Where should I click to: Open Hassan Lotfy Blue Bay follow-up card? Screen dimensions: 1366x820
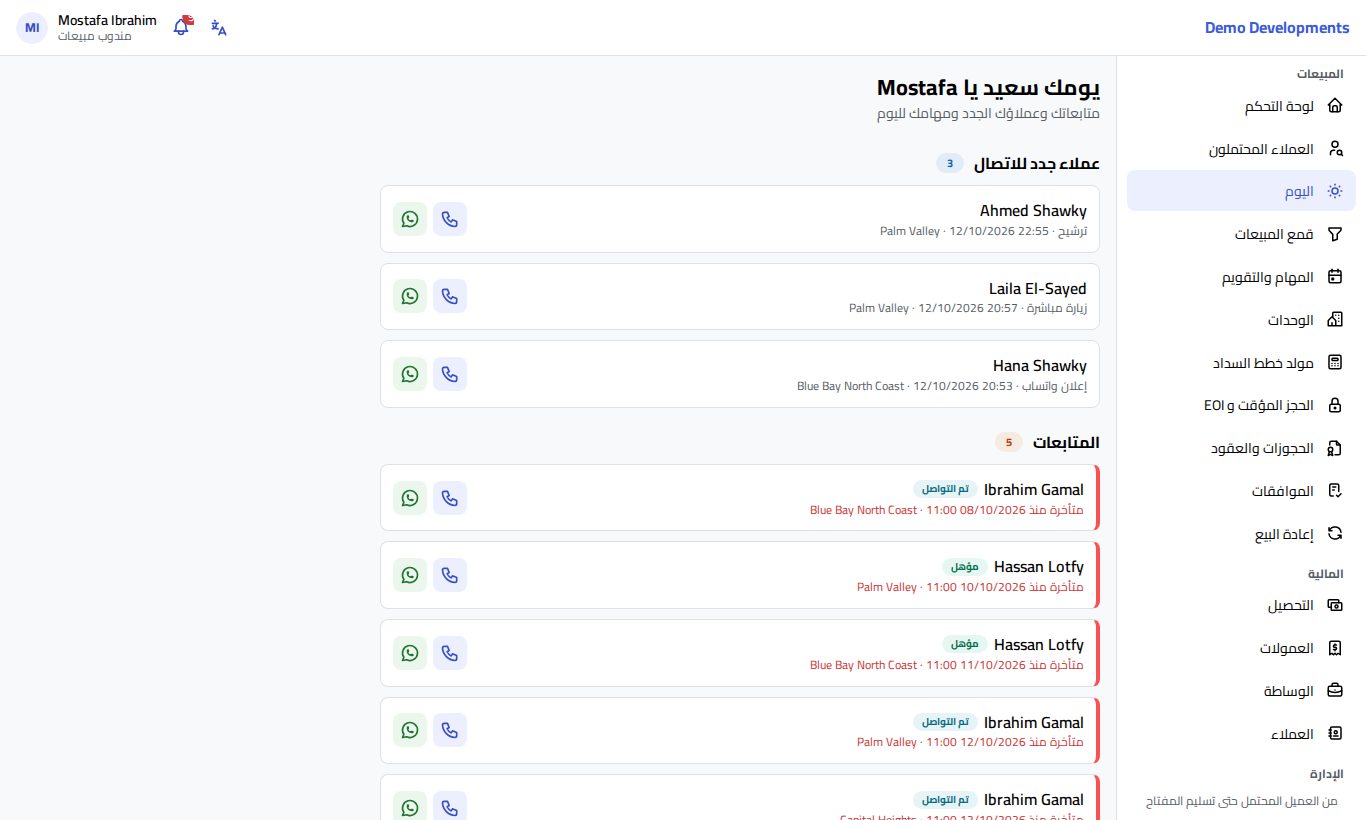coord(740,652)
